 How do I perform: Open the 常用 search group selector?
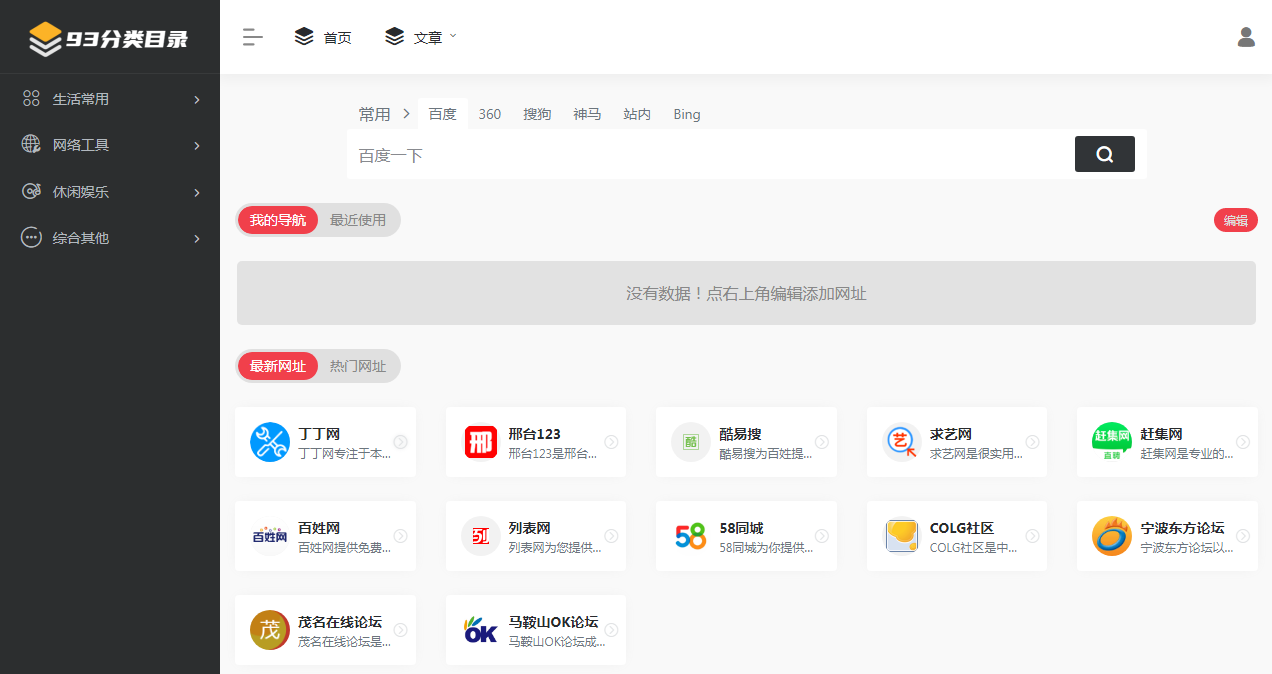click(384, 114)
